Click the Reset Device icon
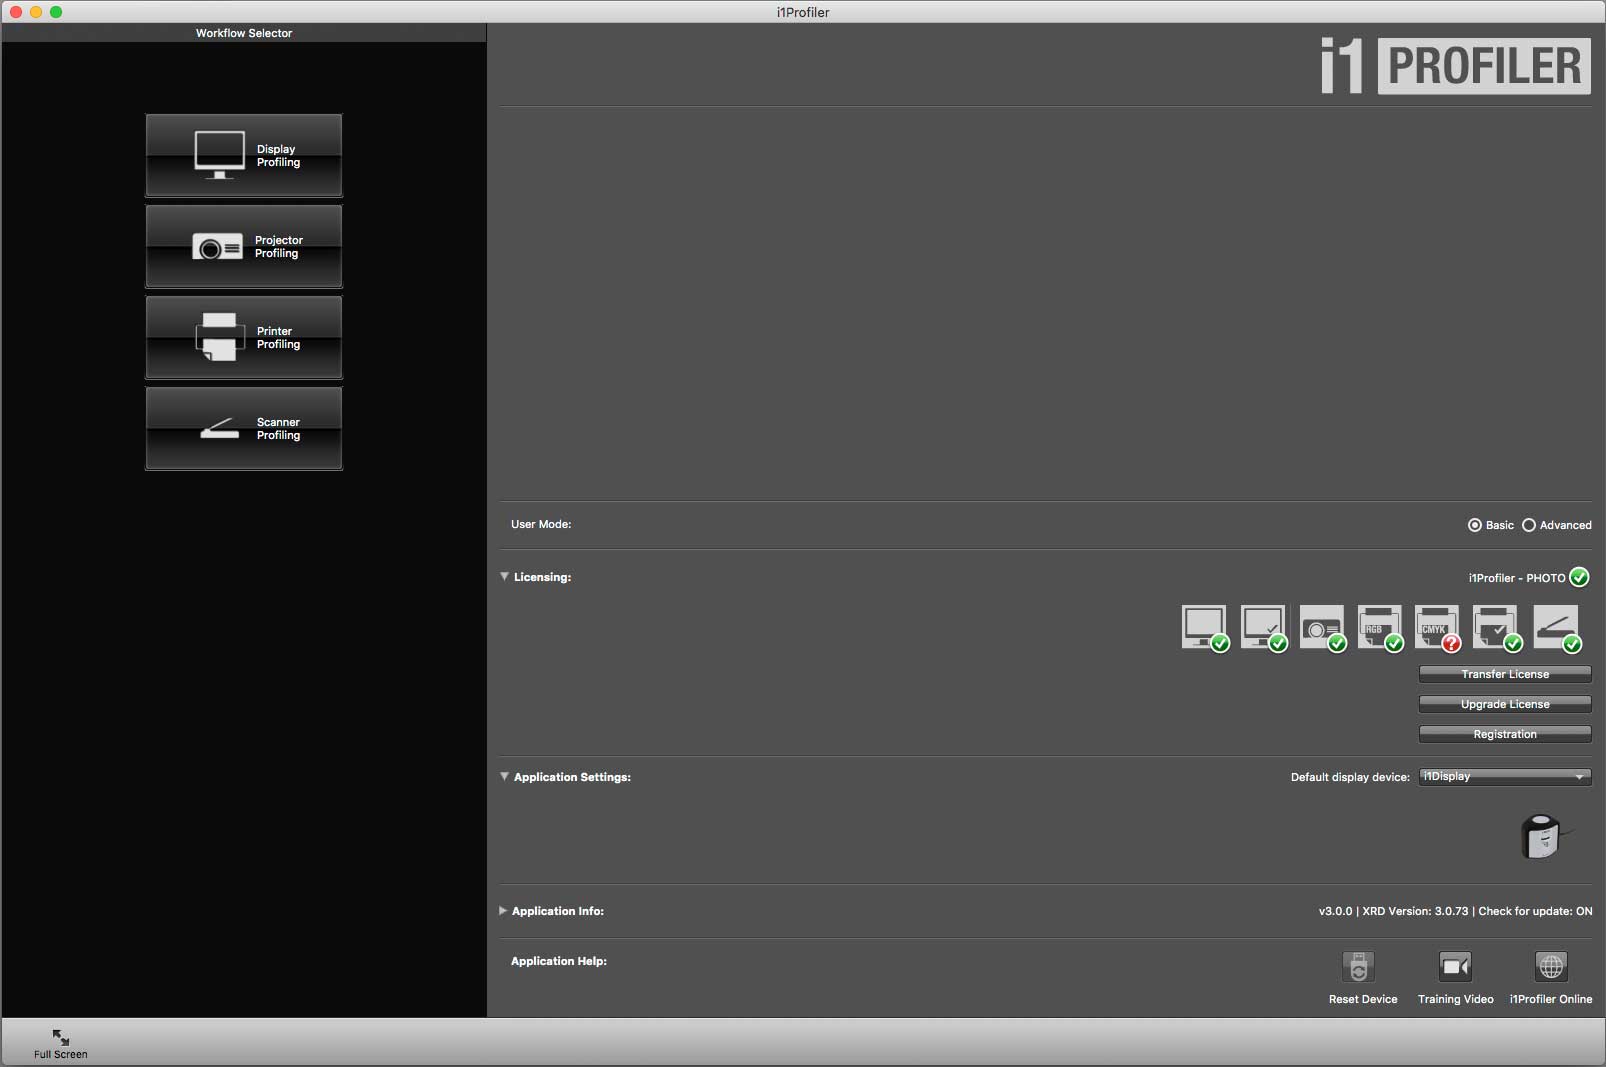Image resolution: width=1606 pixels, height=1067 pixels. [x=1358, y=967]
